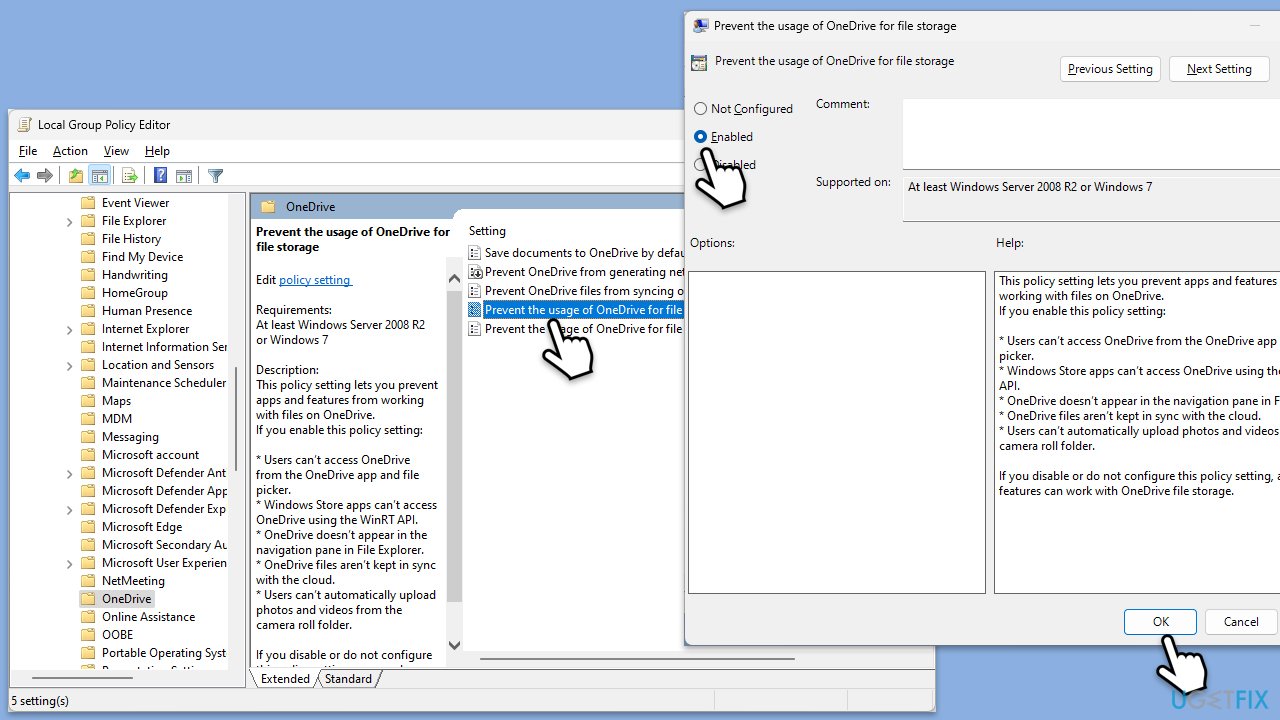Click the Local Group Policy Editor title icon
1280x720 pixels.
24,125
